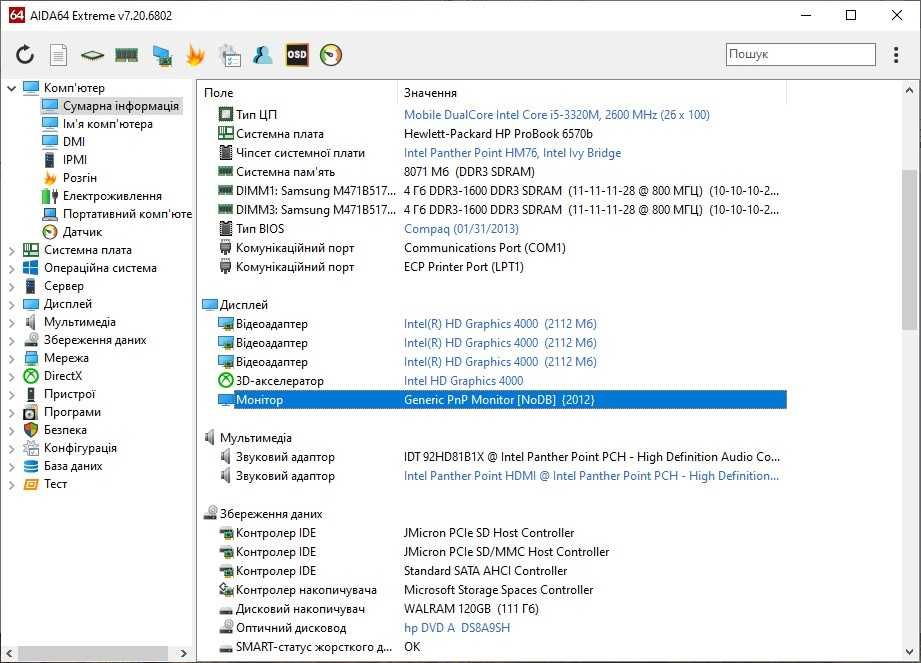Viewport: 921px width, 663px height.
Task: Select the IDT 92HD81B1X sound adapter row
Action: coord(502,457)
